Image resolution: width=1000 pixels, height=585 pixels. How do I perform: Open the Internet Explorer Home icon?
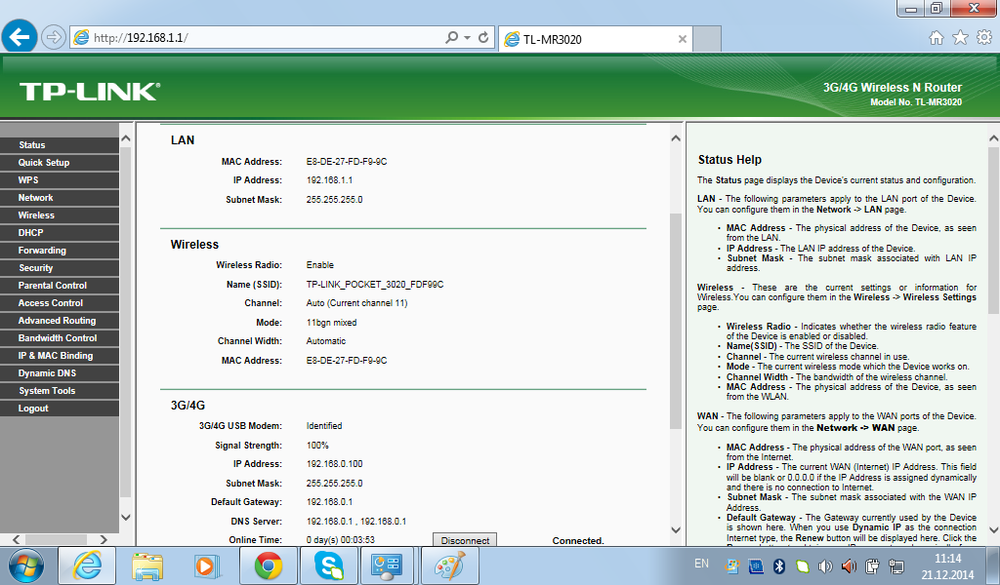936,38
